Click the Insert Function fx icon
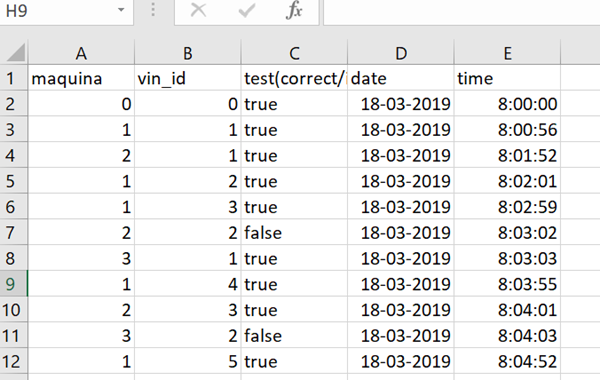 [x=294, y=10]
